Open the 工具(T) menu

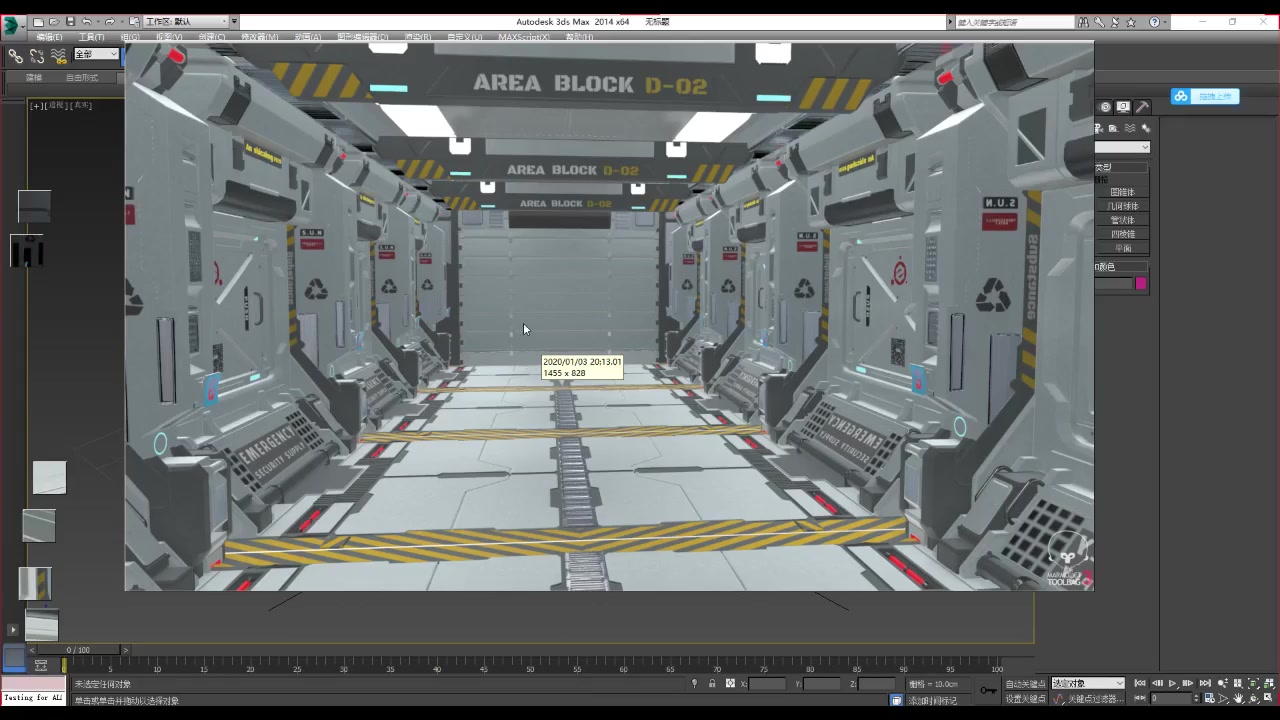pos(91,37)
